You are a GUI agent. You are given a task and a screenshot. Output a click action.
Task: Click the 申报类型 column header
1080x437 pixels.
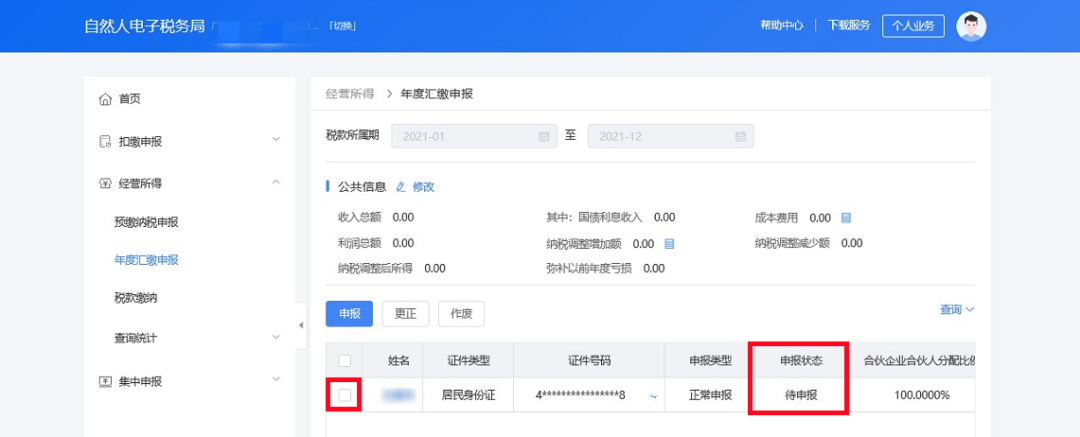[710, 360]
